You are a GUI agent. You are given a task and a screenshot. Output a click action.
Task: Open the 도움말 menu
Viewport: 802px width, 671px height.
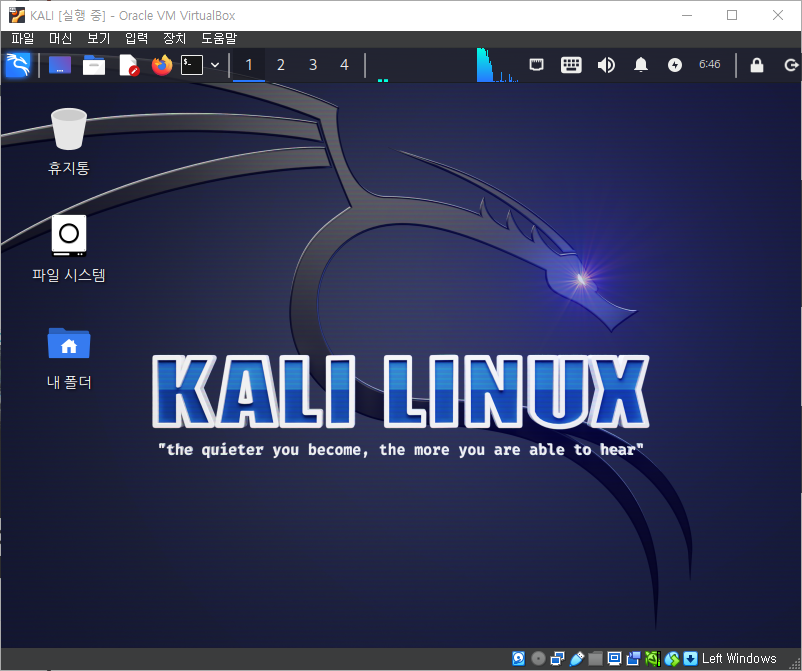pyautogui.click(x=219, y=38)
